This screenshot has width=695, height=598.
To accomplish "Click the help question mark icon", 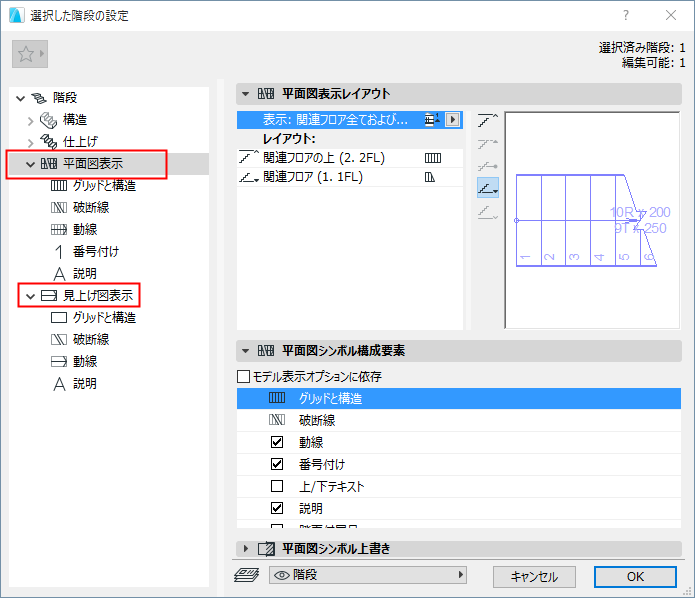I will pyautogui.click(x=625, y=16).
